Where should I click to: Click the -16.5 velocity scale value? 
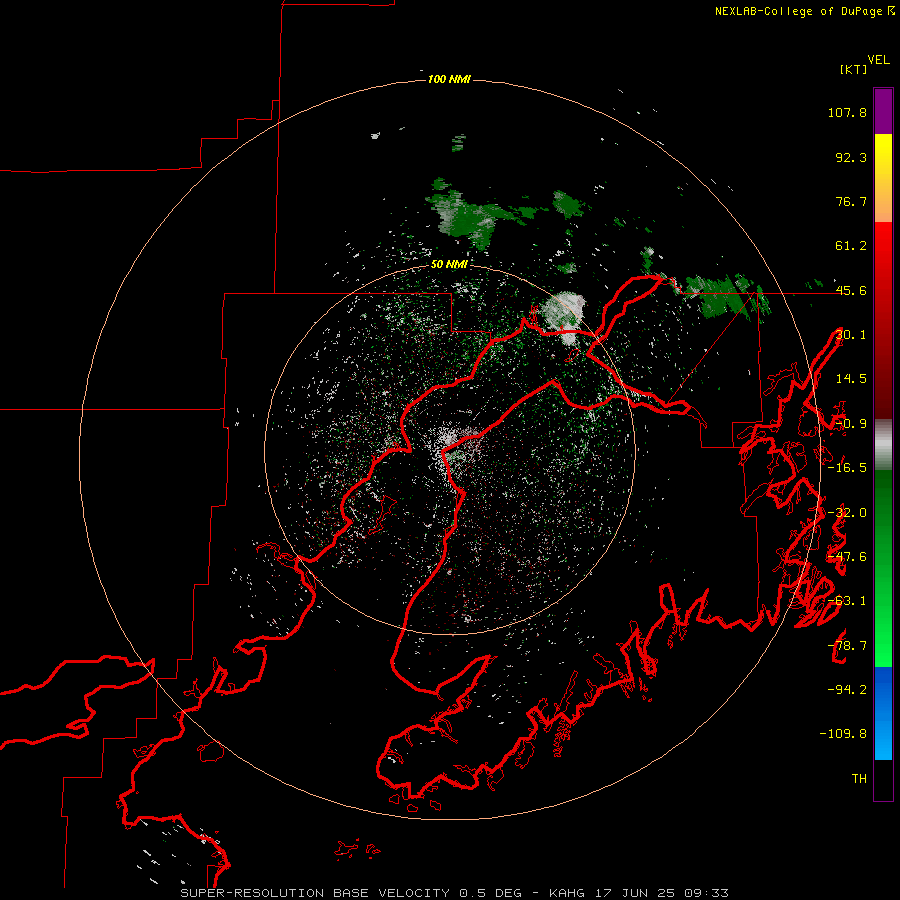click(847, 468)
